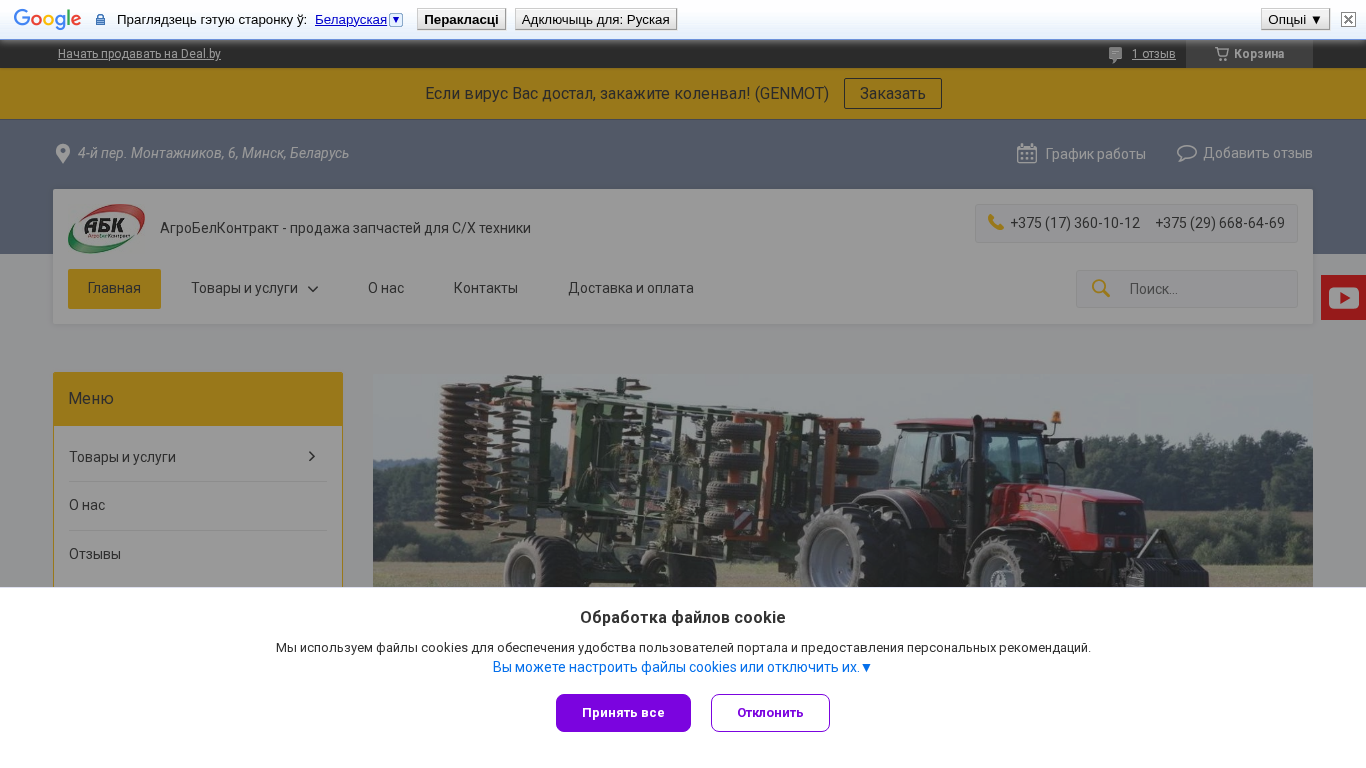Click the Перакласці translate button

(x=461, y=19)
